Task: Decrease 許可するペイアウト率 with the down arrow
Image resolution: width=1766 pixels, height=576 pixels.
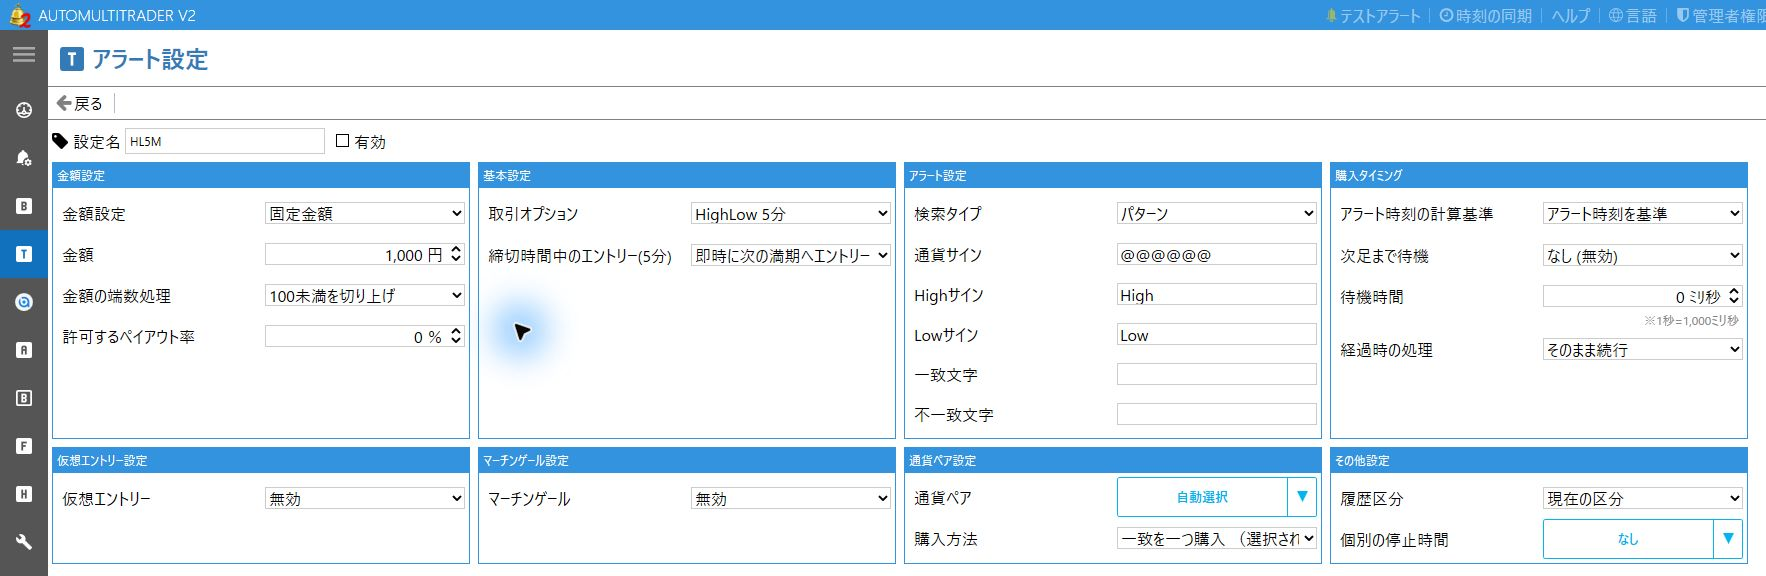Action: [x=456, y=341]
